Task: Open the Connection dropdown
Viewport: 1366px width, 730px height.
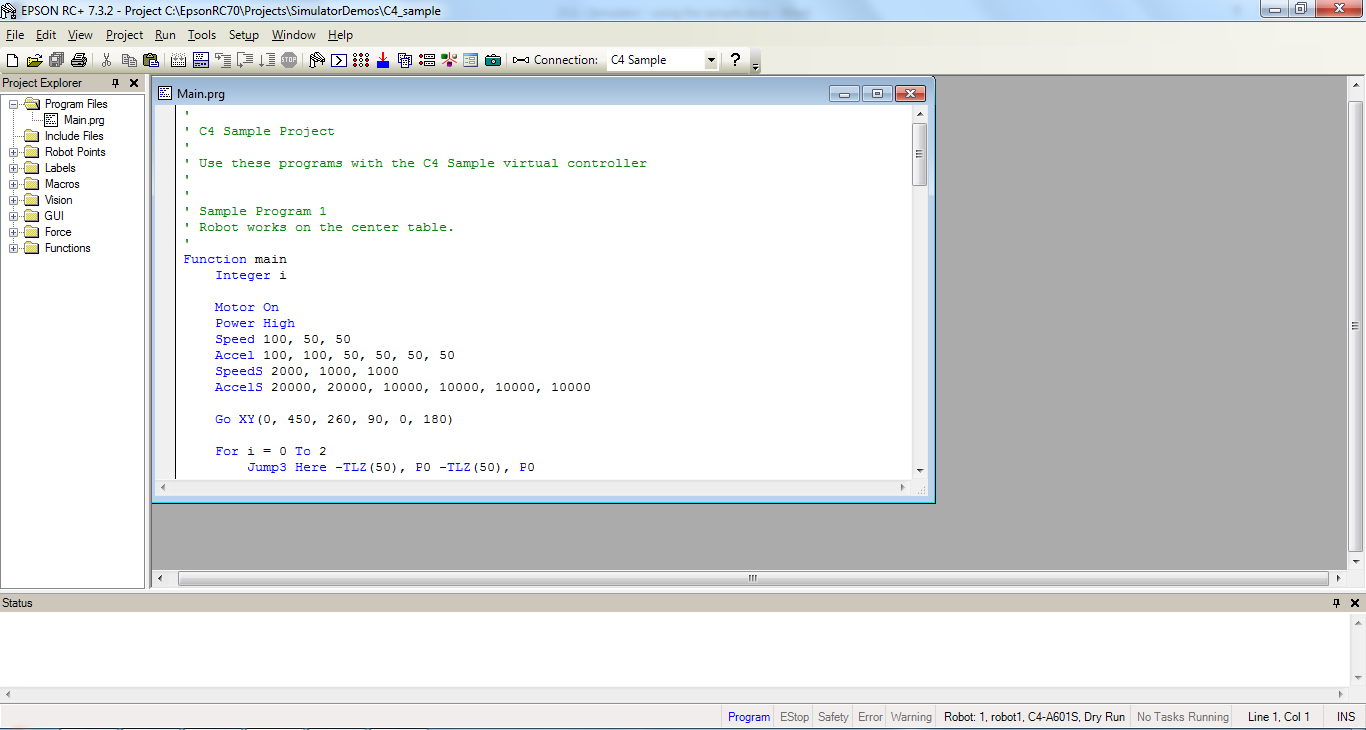Action: pos(710,60)
